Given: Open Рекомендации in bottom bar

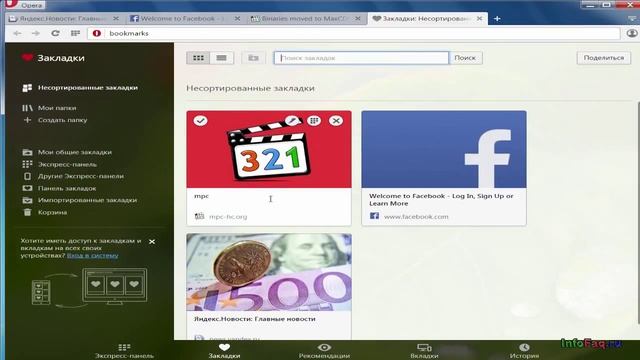Looking at the screenshot, I should (324, 351).
